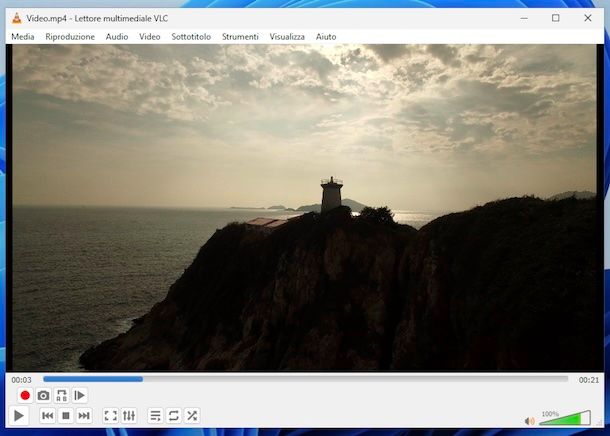This screenshot has width=610, height=436.
Task: Open the Sottotitolo menu
Action: [191, 37]
